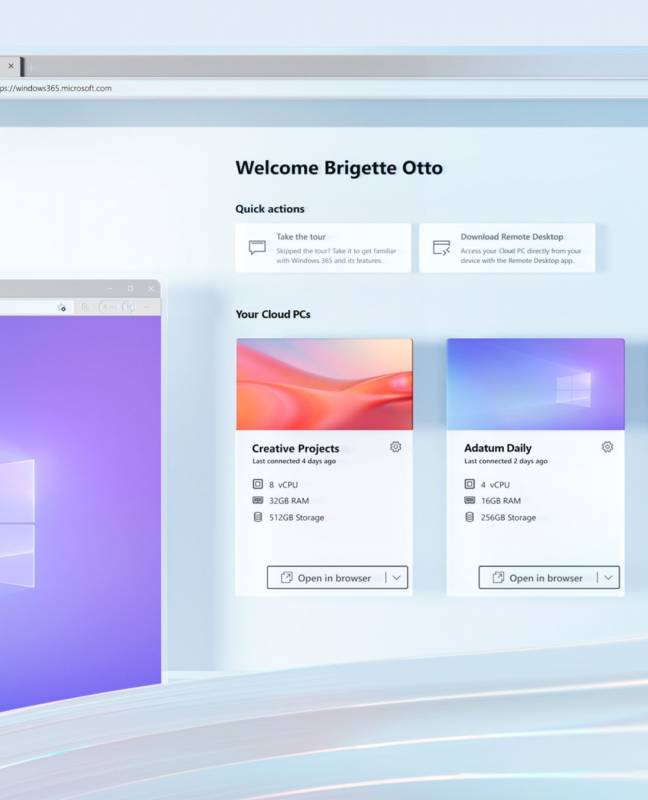The image size is (648, 800).
Task: Open Guest profile button in small browser window
Action: [x=117, y=307]
